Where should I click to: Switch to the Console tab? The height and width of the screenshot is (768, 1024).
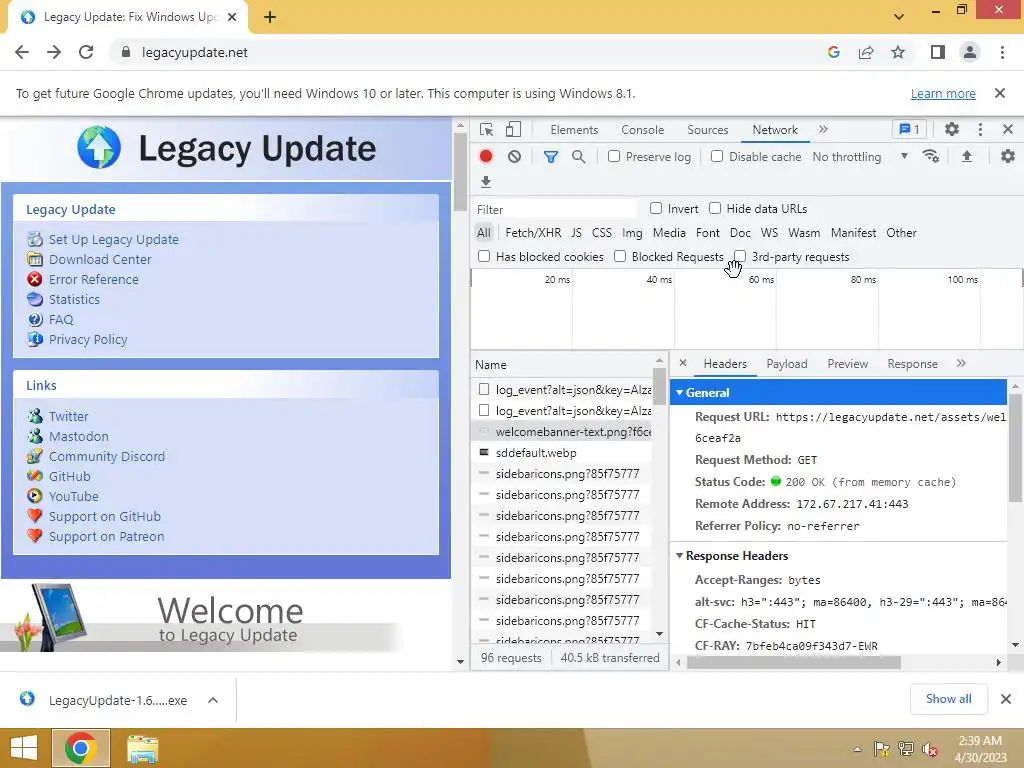[643, 130]
